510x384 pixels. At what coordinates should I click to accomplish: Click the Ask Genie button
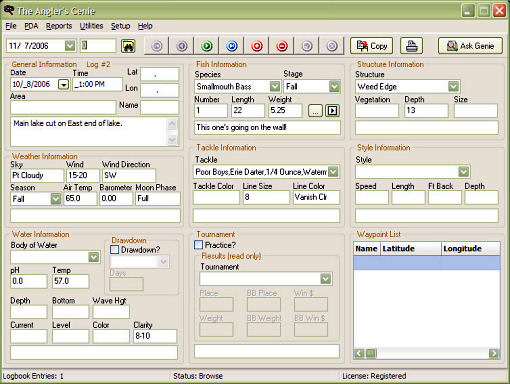tap(470, 46)
